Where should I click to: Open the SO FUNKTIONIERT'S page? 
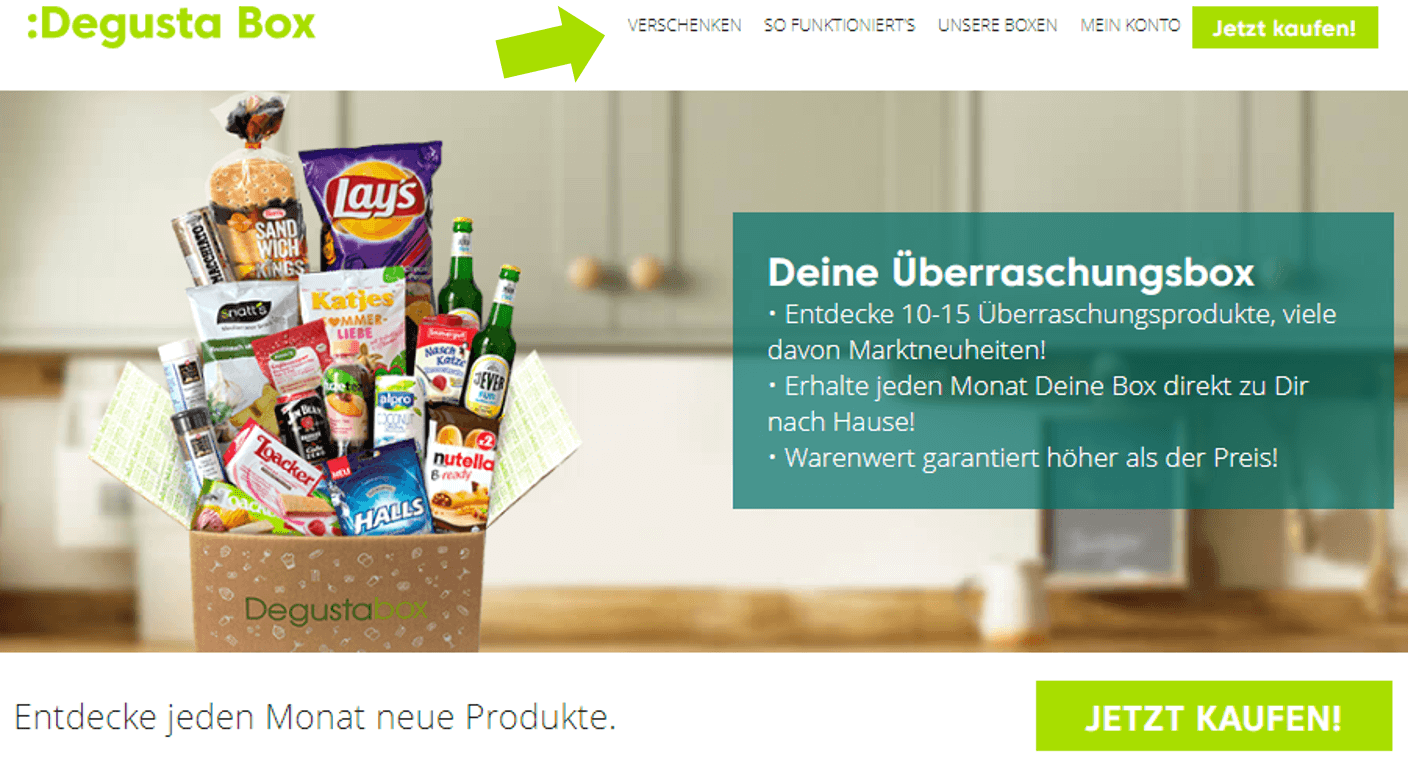click(839, 26)
